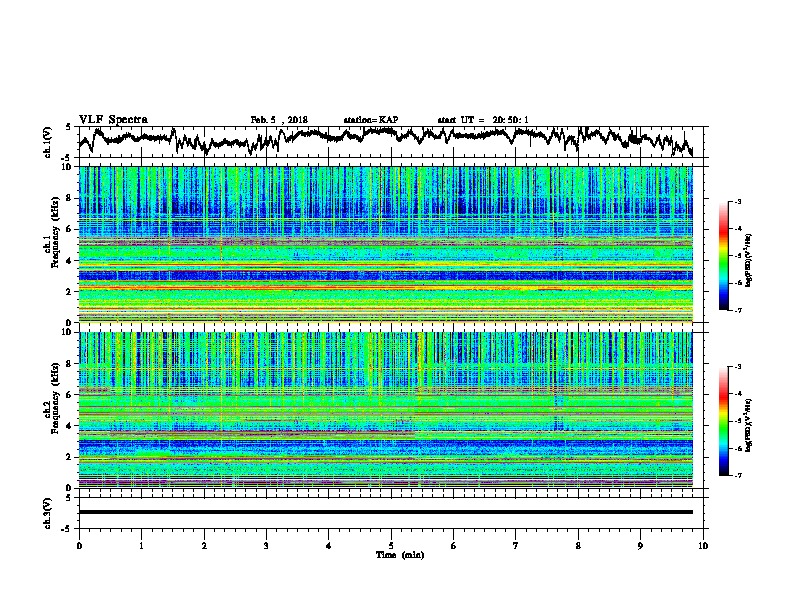Click the "ch.3(V)" axis label

tap(48, 513)
